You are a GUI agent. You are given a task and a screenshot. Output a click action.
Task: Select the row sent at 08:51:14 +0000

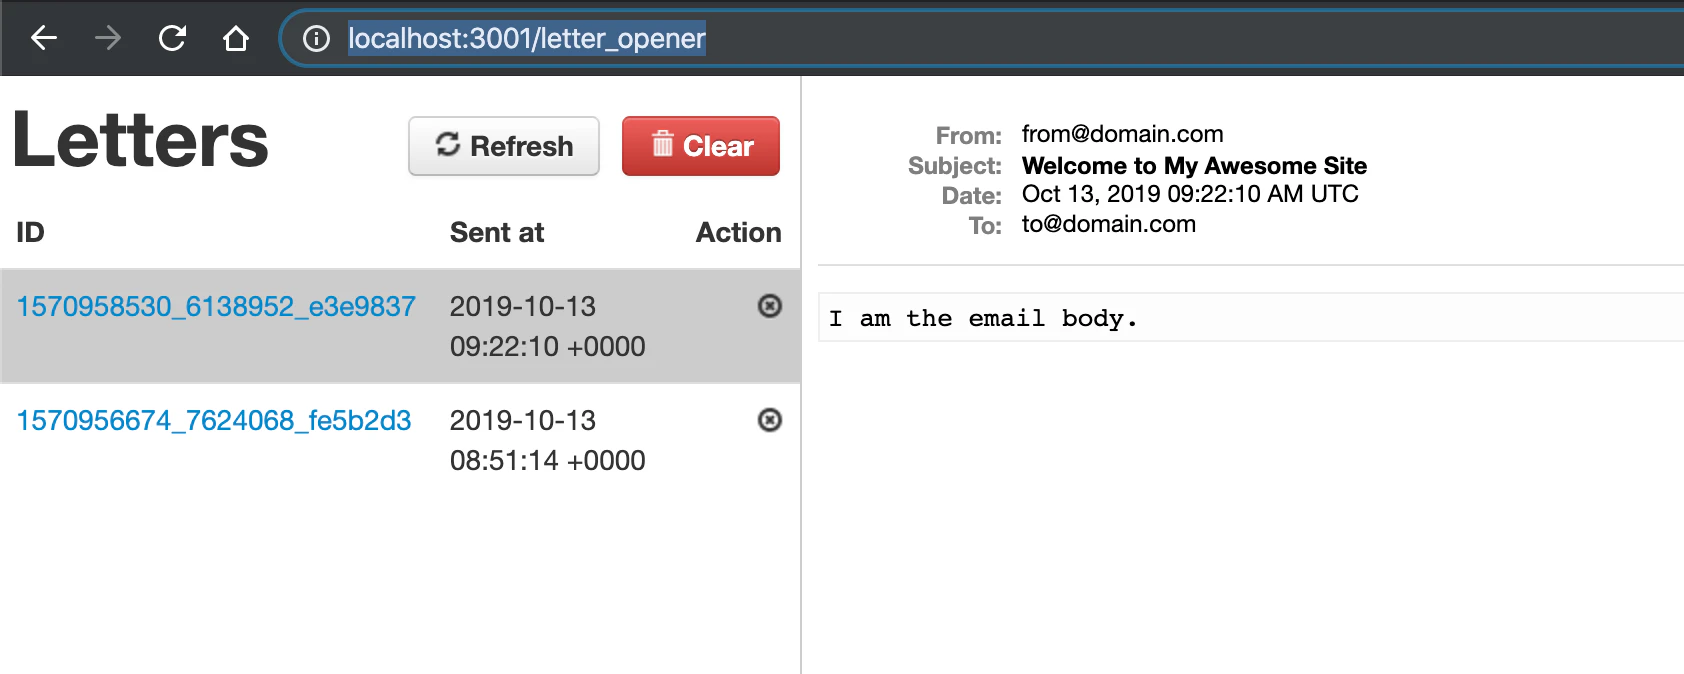coord(400,440)
